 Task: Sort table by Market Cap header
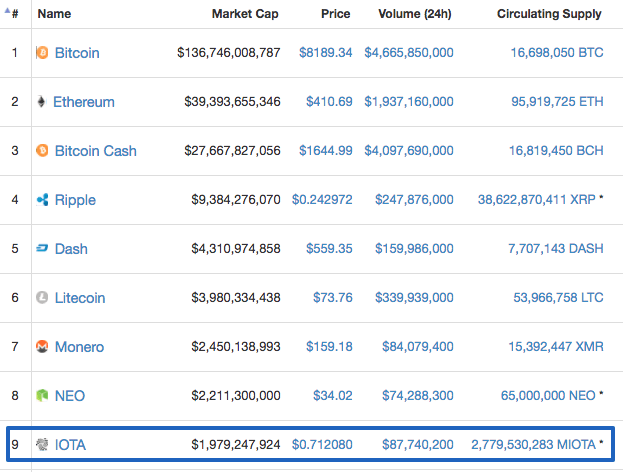click(x=245, y=14)
